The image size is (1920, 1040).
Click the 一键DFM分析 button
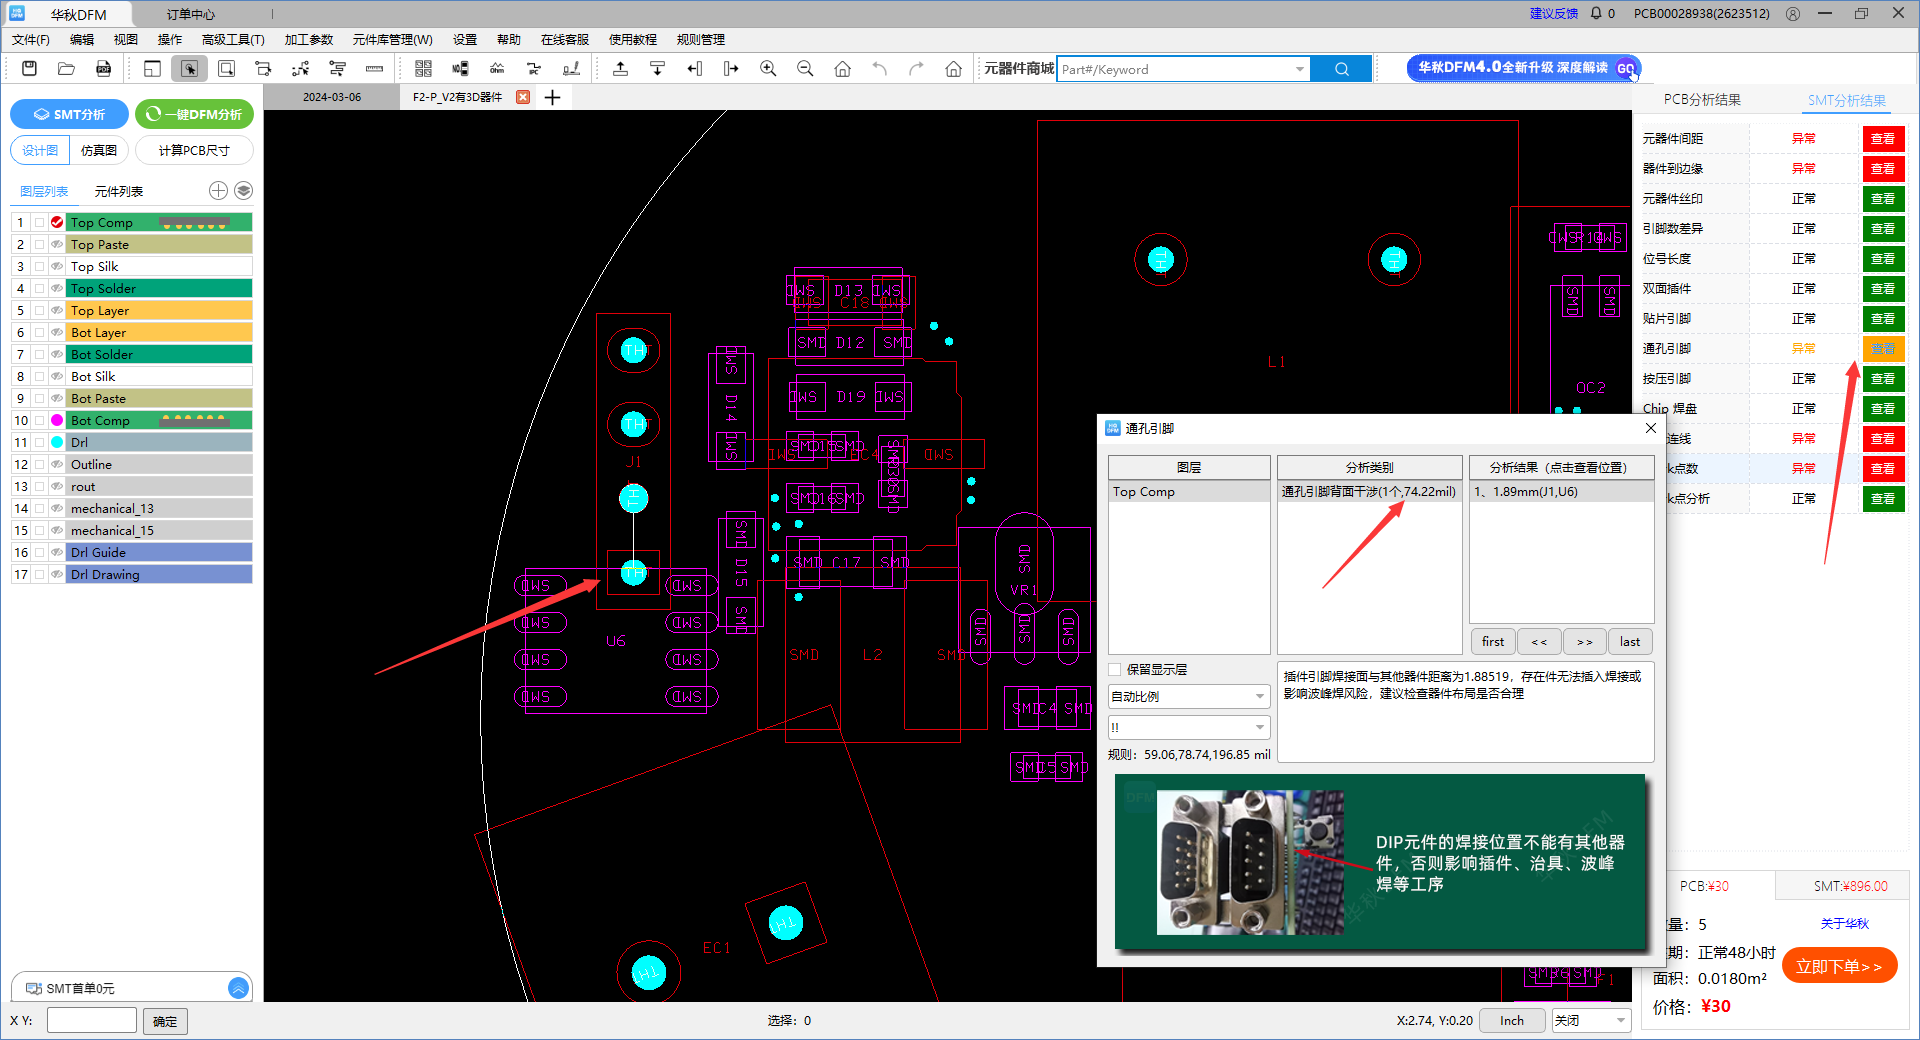195,115
